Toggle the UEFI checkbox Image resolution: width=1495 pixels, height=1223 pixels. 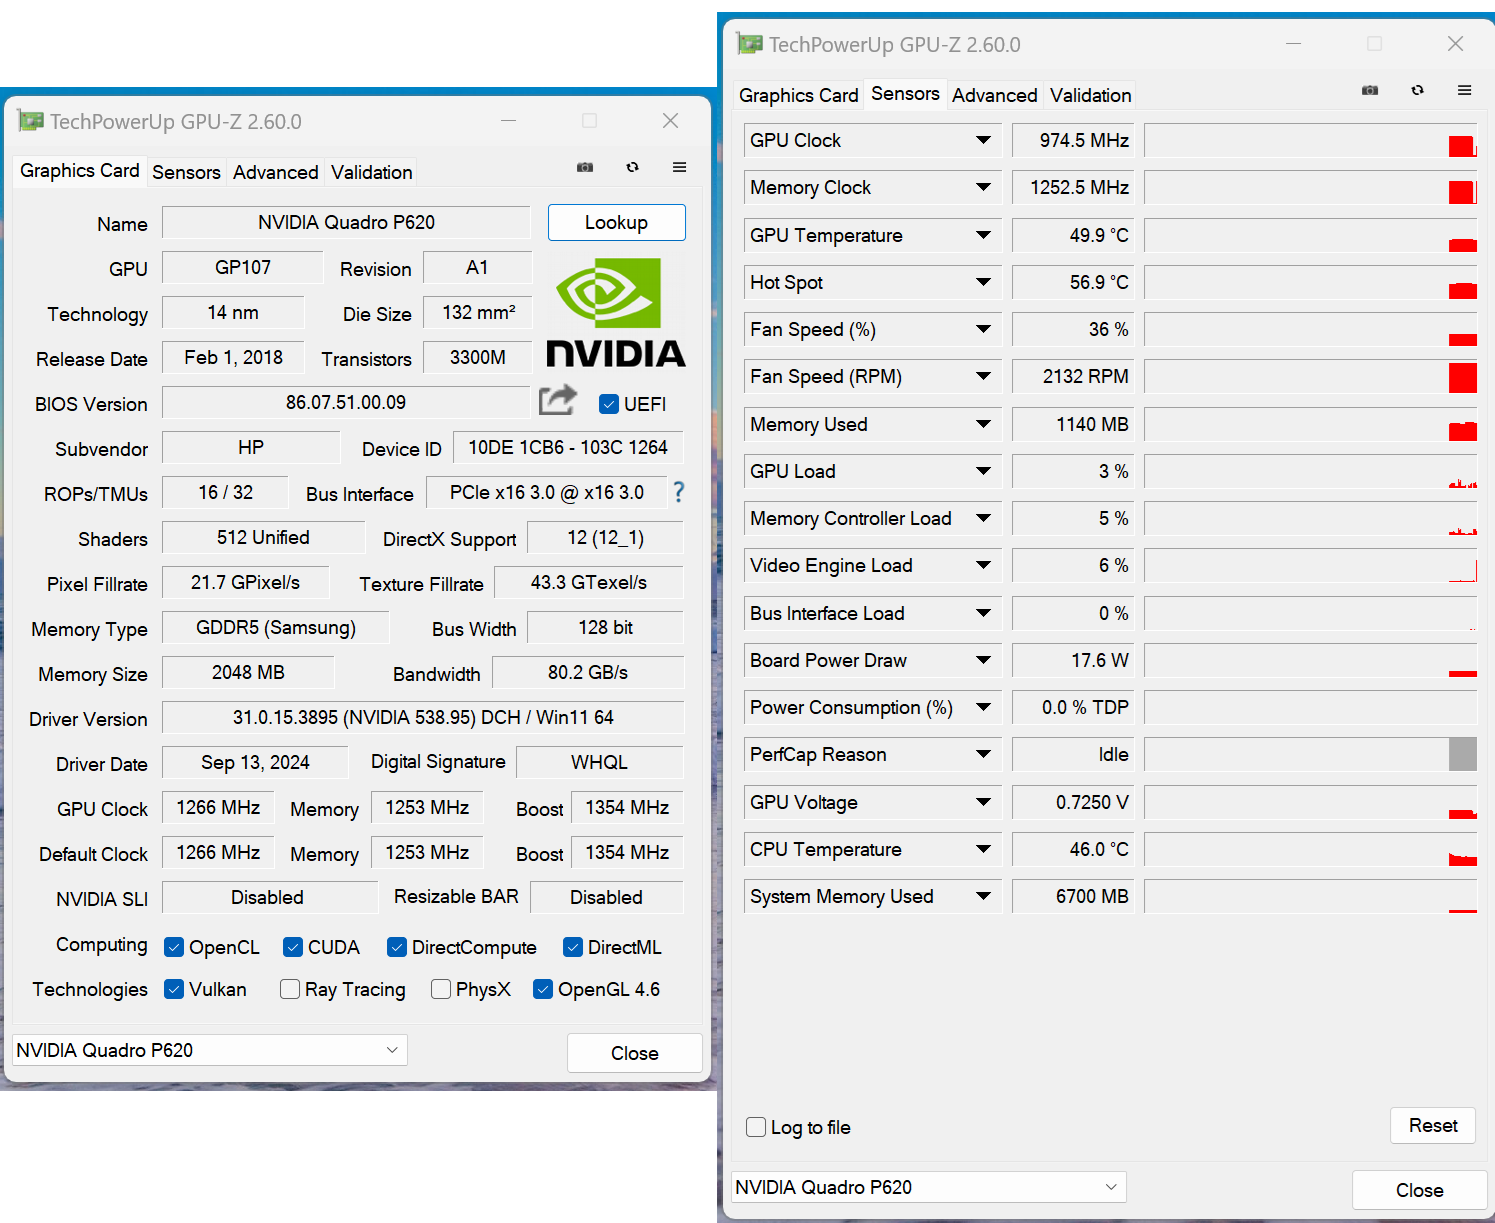click(608, 404)
